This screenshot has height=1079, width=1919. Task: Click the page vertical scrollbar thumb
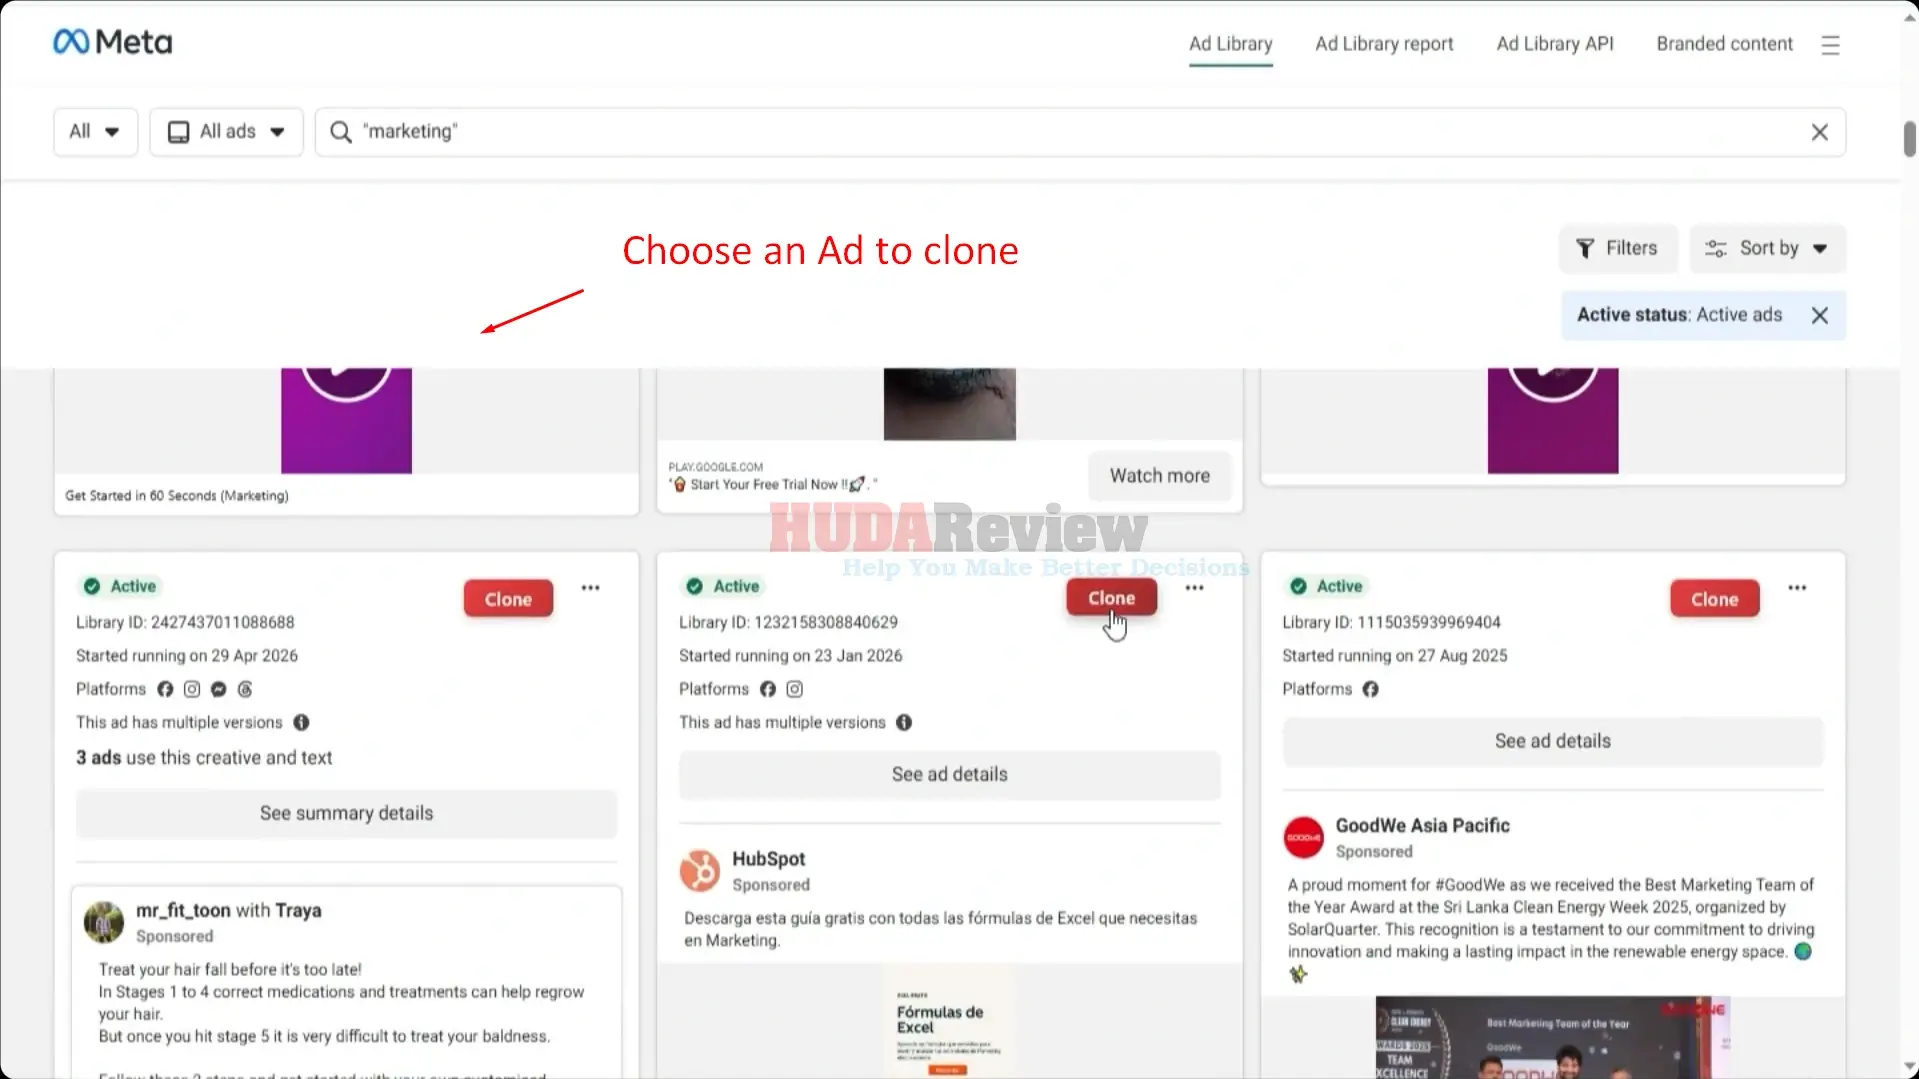1909,138
